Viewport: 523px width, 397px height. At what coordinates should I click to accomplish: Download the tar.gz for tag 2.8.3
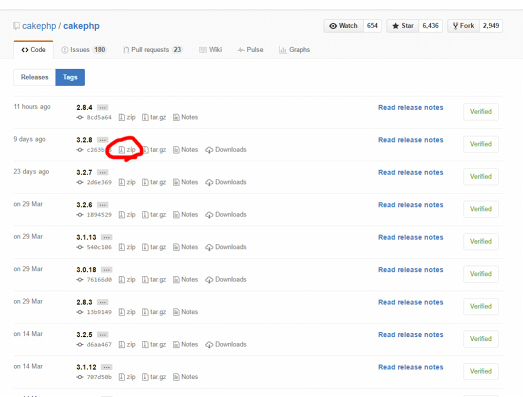tap(154, 312)
